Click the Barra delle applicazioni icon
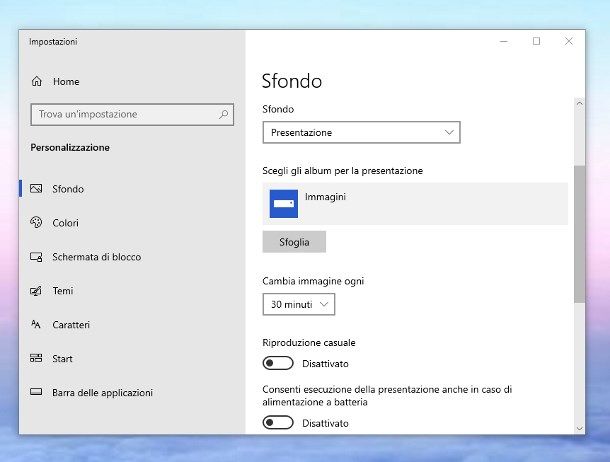Image resolution: width=610 pixels, height=462 pixels. 36,392
